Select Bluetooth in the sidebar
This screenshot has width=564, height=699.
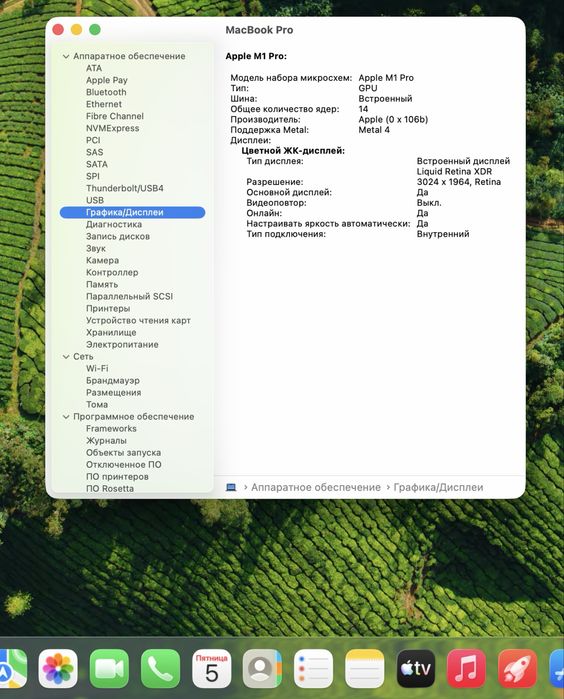point(106,92)
